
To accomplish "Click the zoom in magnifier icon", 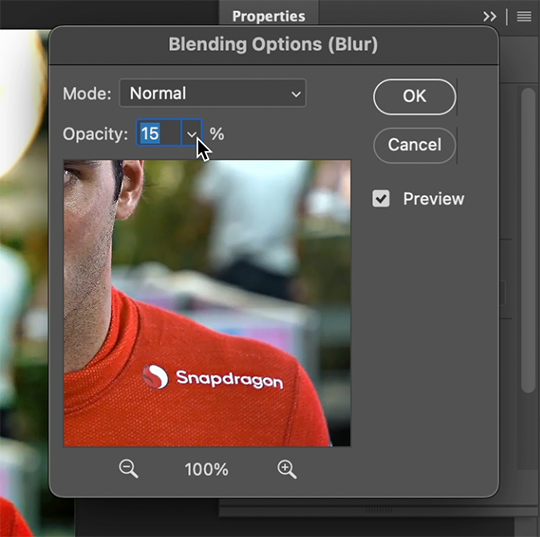I will [287, 469].
